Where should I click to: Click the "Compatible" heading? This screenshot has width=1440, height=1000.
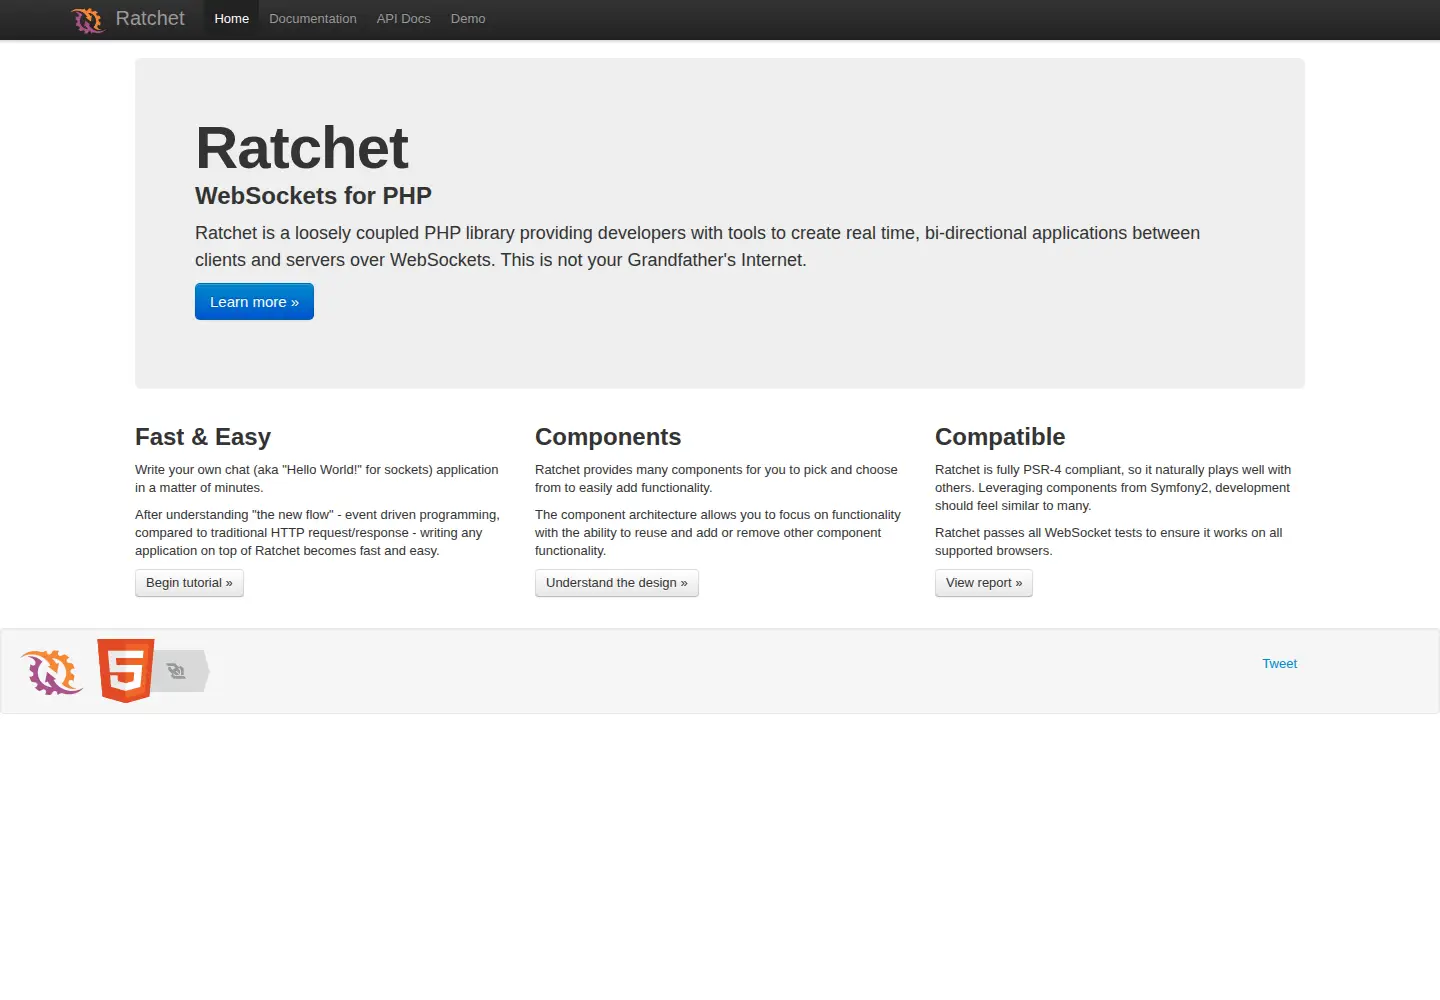coord(1000,437)
